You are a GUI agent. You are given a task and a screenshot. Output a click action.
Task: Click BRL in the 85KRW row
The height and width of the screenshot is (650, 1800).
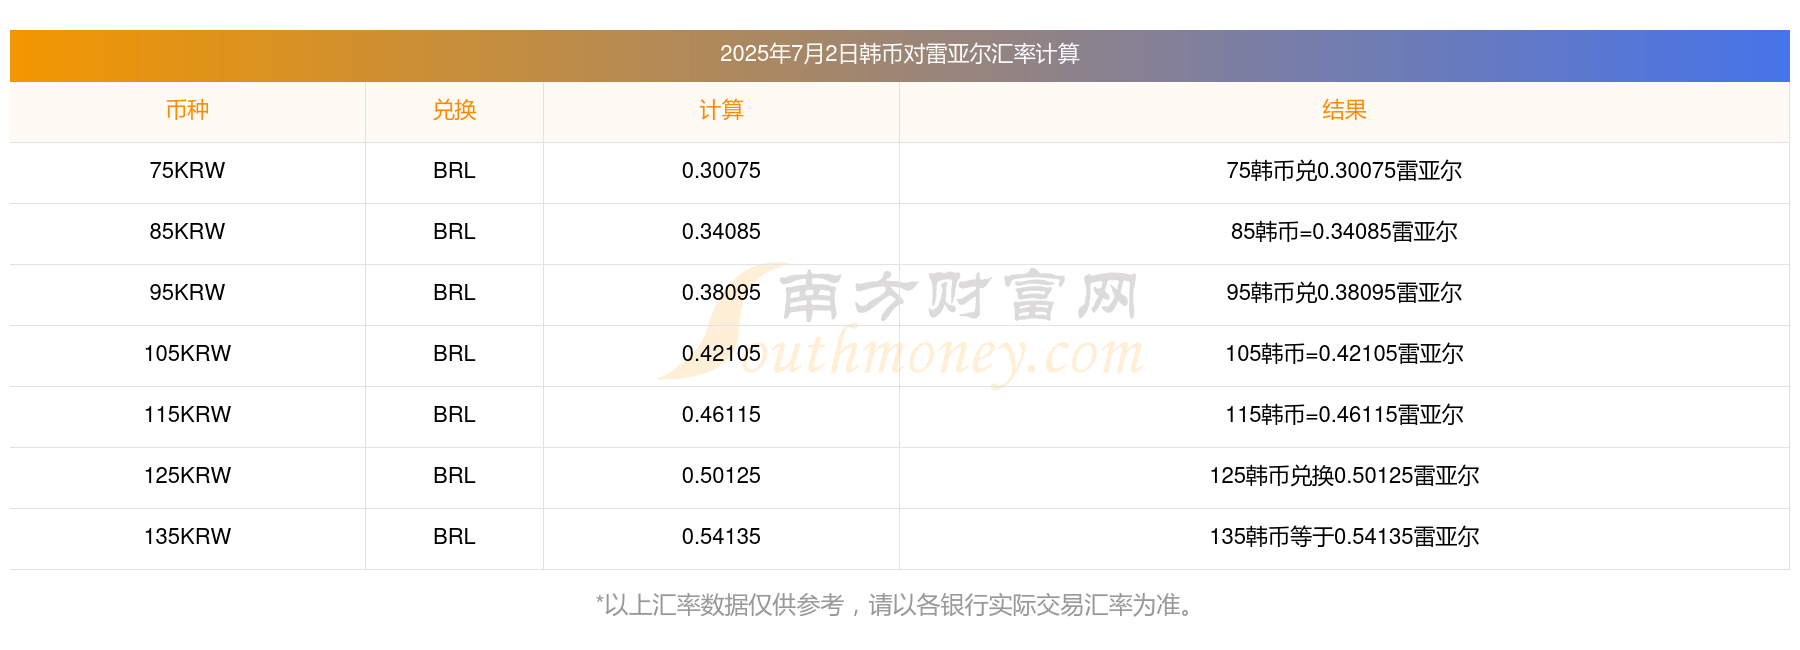pos(454,232)
